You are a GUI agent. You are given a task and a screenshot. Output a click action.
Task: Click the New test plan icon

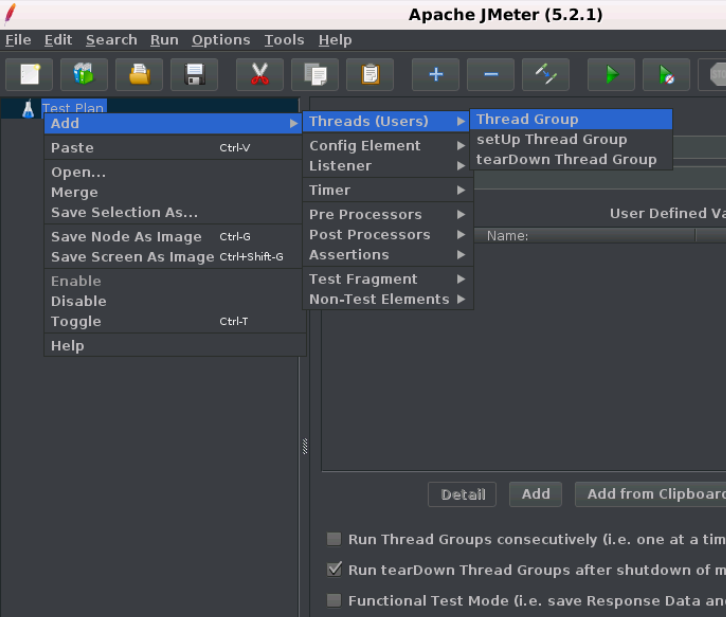click(x=29, y=74)
